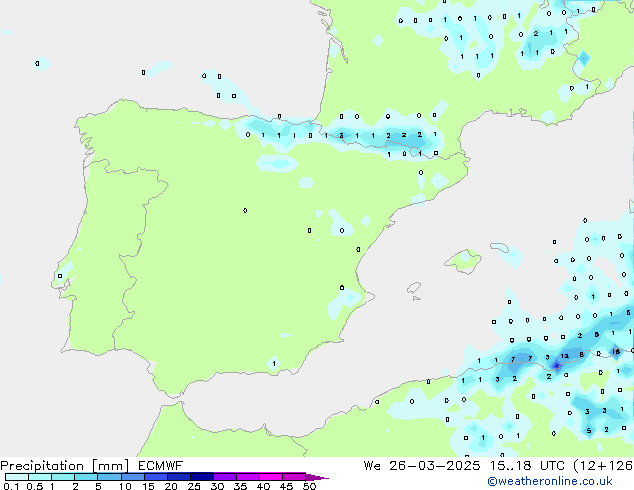Click the 35–40 mm violet legend swatch
Screen dimensions: 634x490
pyautogui.click(x=248, y=477)
